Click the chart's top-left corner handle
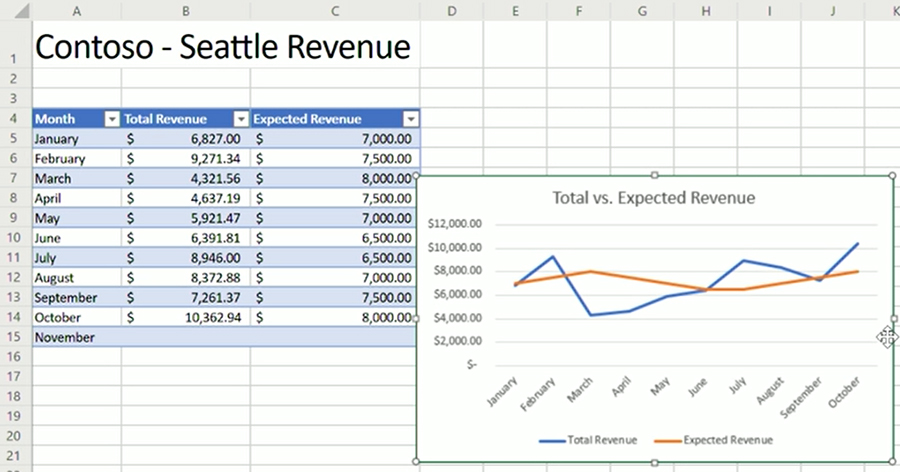900x472 pixels. tap(416, 176)
